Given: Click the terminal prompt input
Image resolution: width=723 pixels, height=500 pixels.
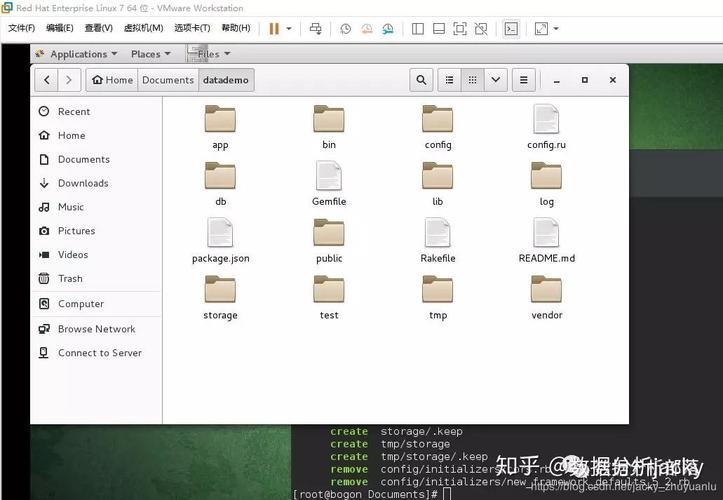Looking at the screenshot, I should coord(446,494).
